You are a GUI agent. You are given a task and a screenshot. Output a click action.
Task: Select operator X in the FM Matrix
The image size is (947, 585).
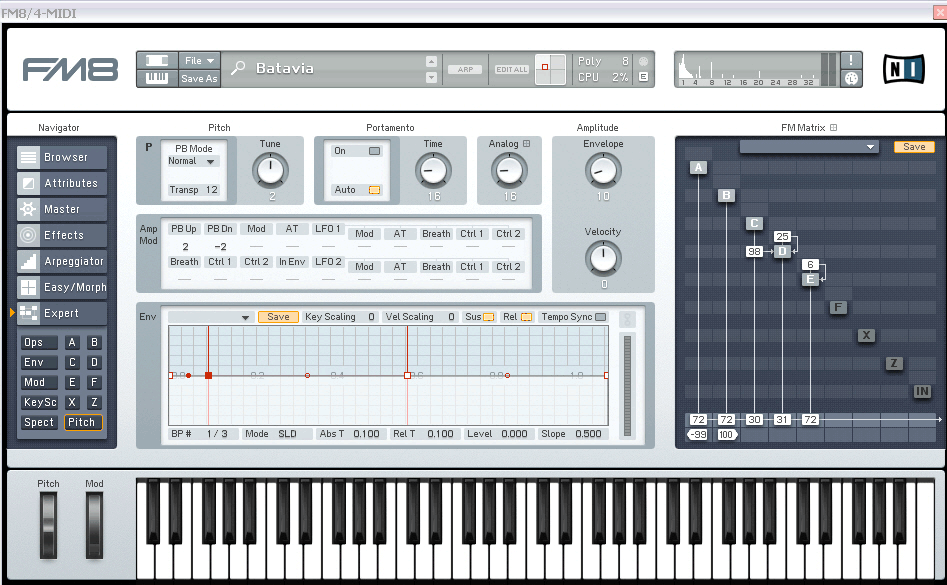(x=866, y=335)
